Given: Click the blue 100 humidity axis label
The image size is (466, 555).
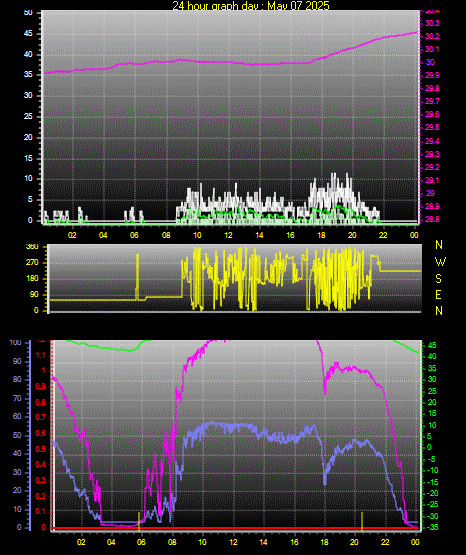Looking at the screenshot, I should 15,342.
